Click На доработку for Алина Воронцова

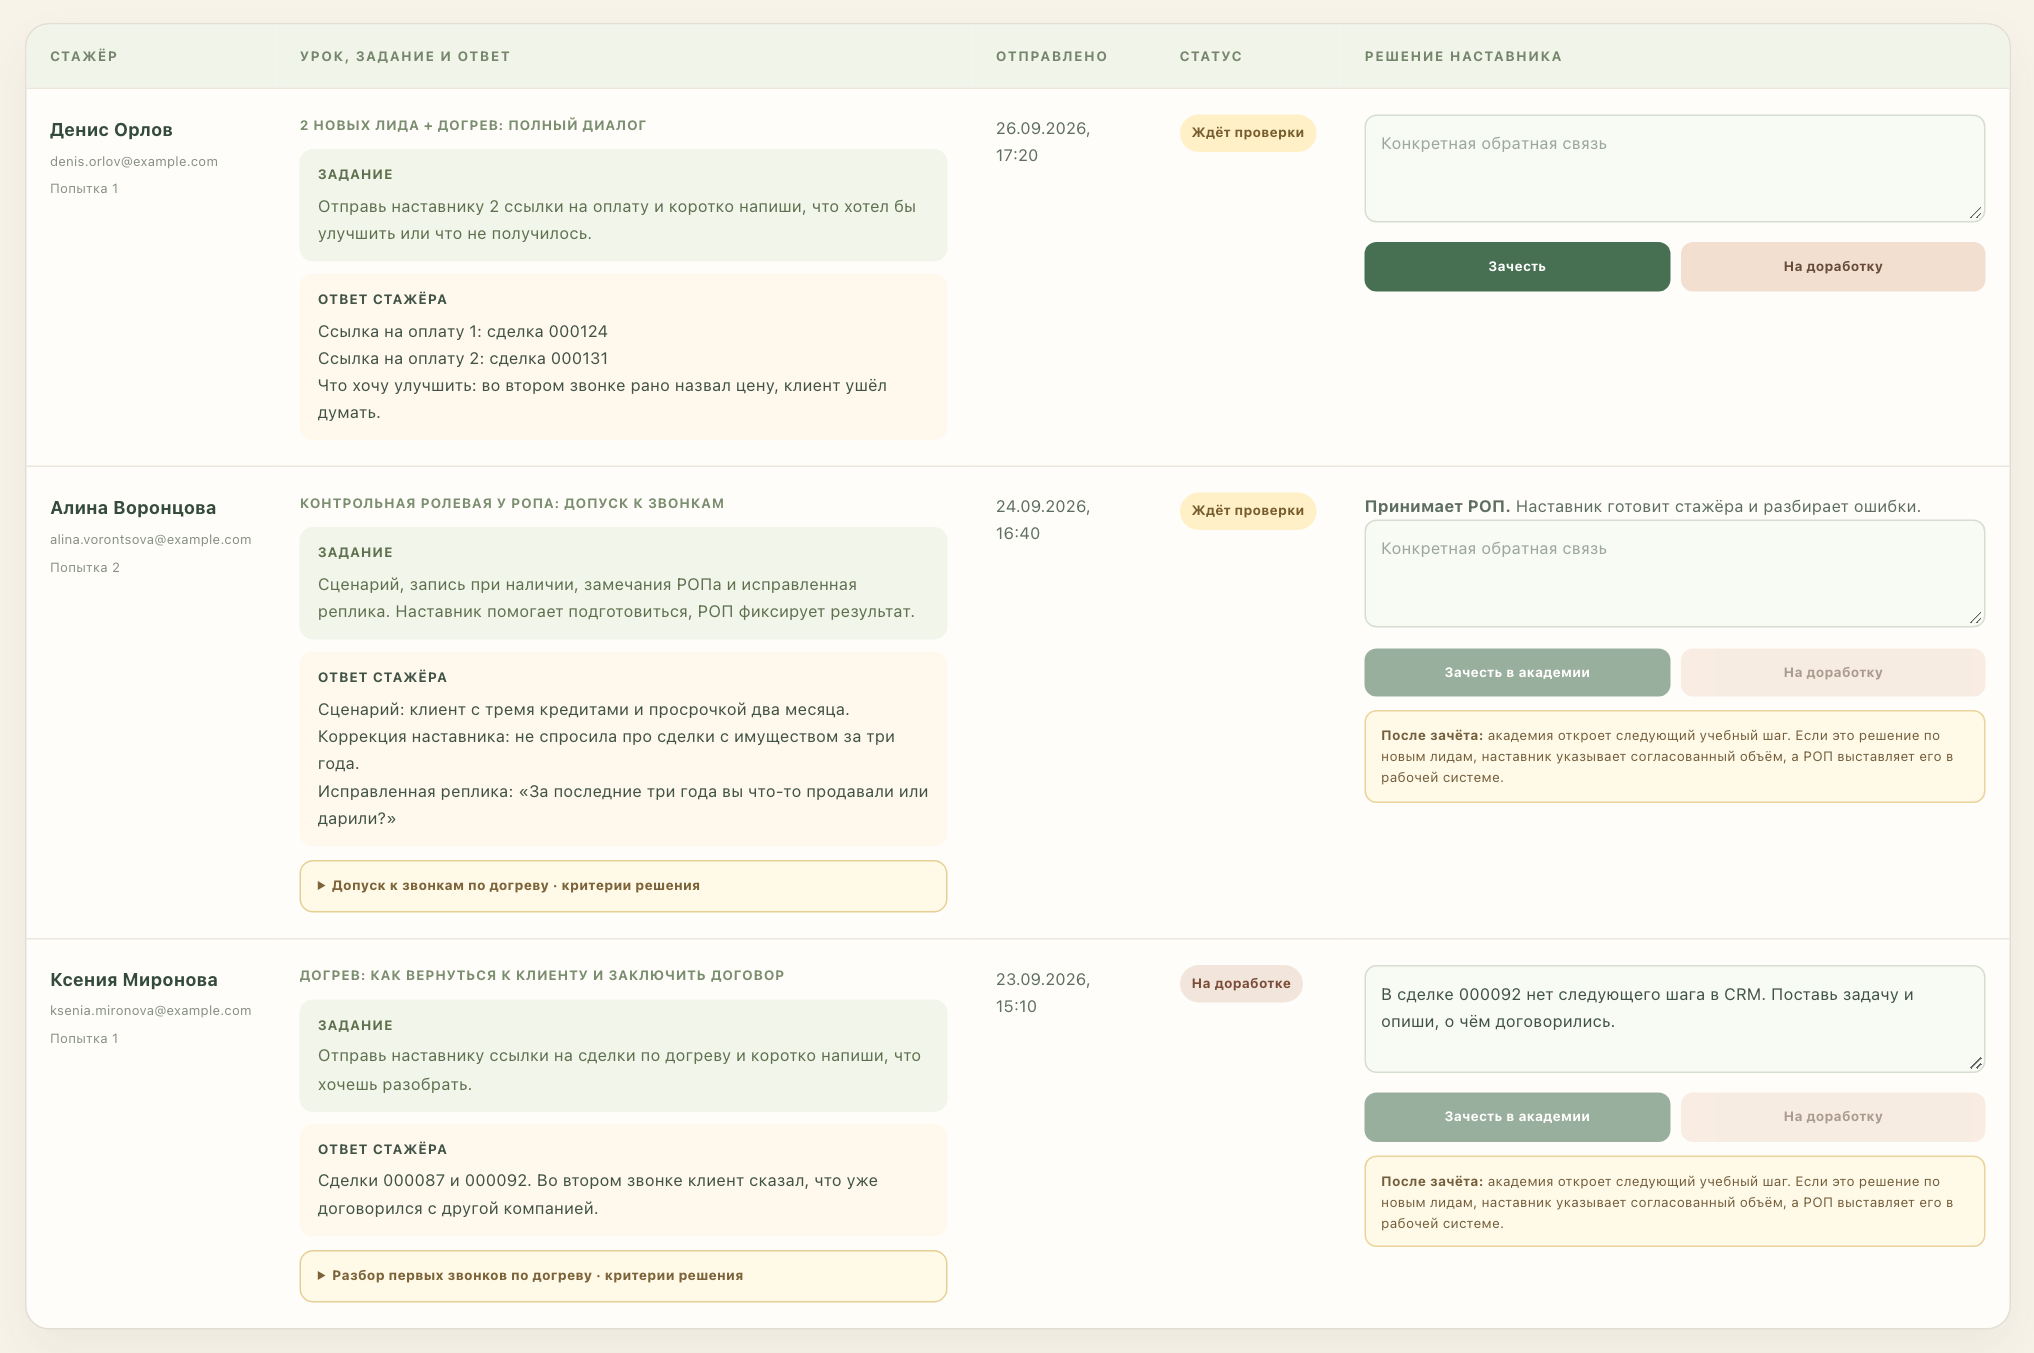[x=1832, y=672]
